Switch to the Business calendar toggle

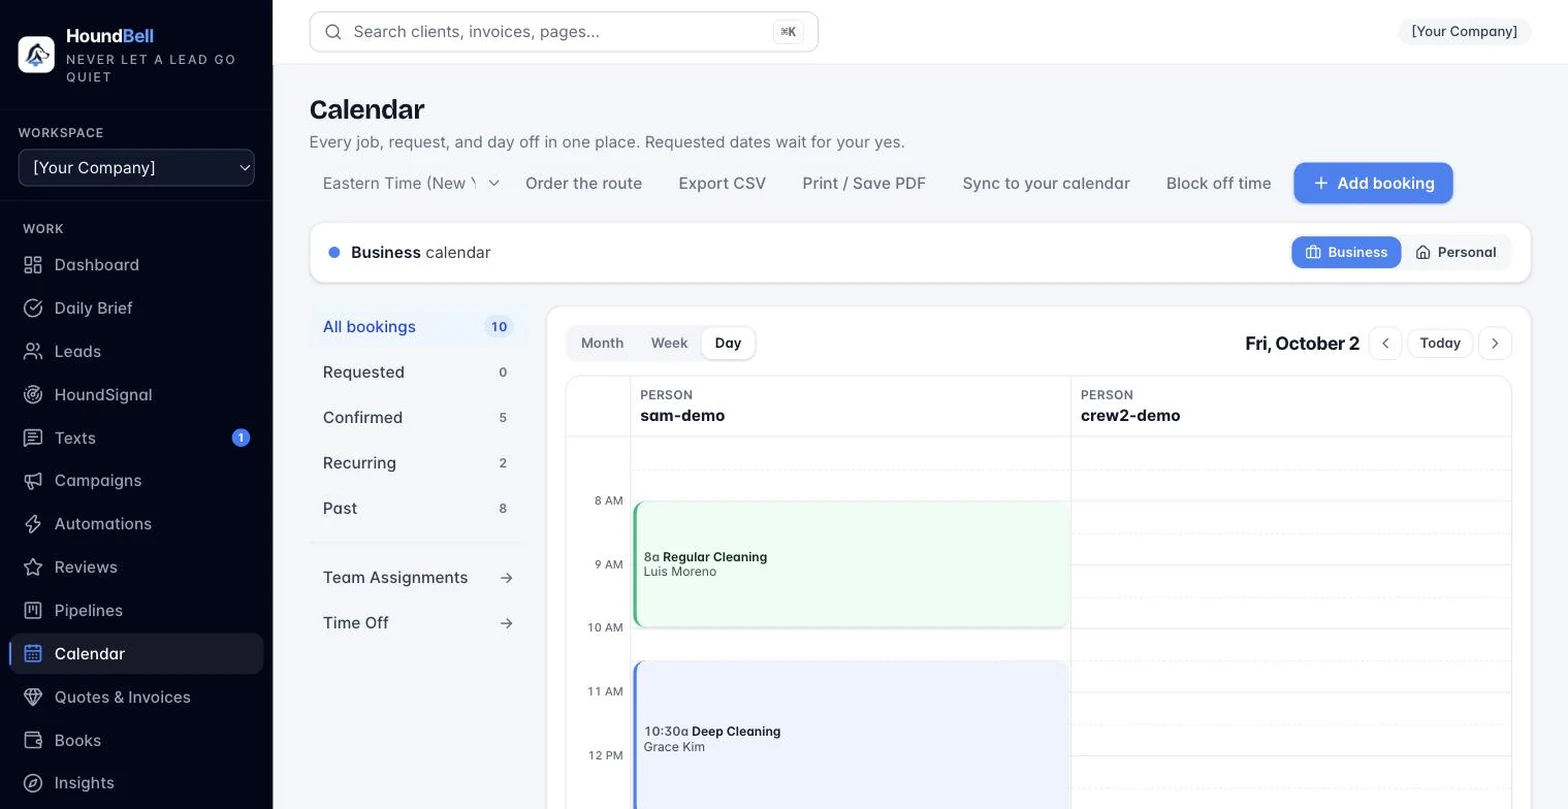tap(1346, 252)
